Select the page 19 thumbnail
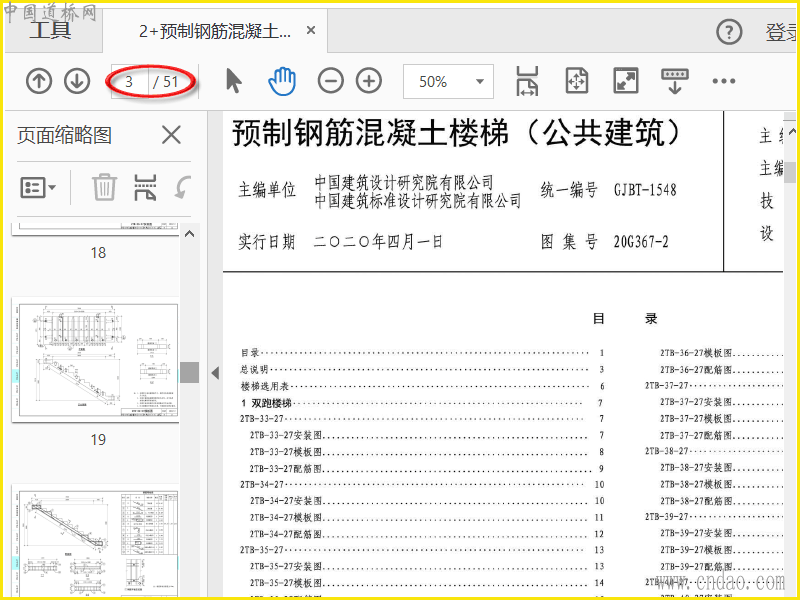Viewport: 800px width, 600px height. (95, 361)
